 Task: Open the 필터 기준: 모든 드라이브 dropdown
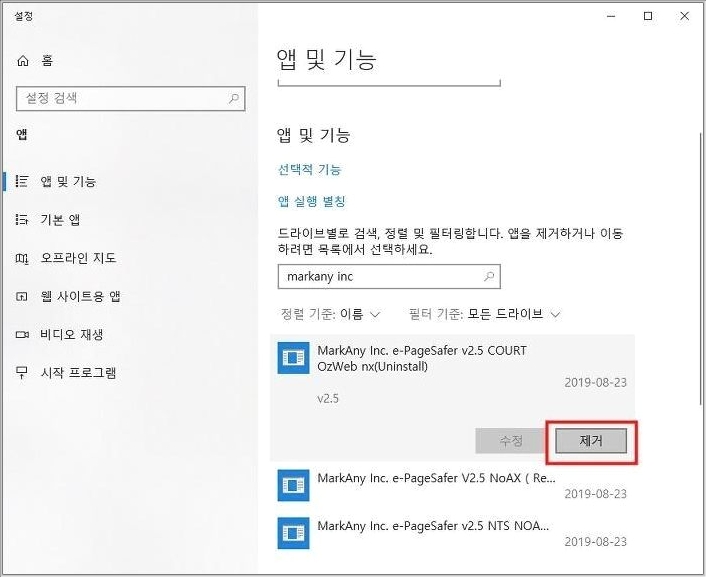pyautogui.click(x=484, y=314)
